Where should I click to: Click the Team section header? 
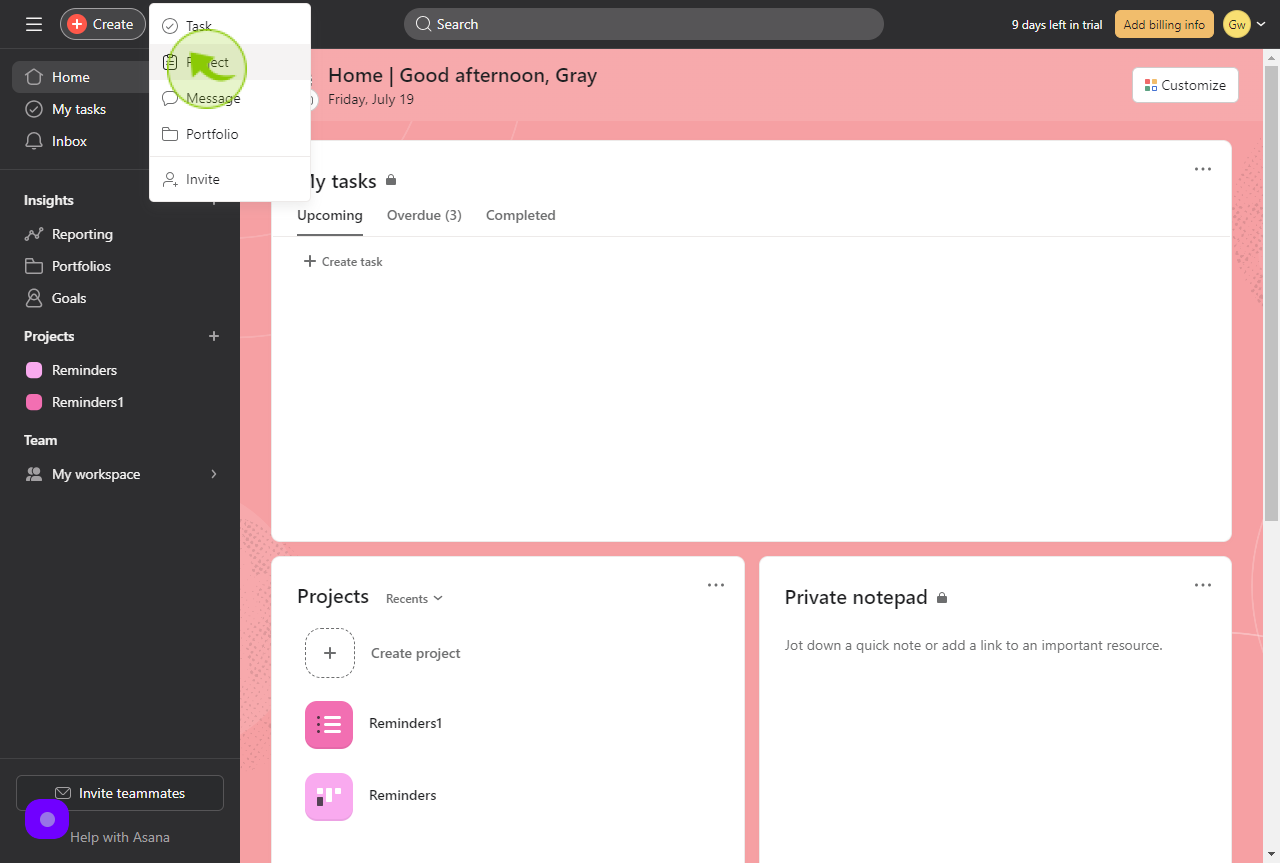[x=41, y=440]
